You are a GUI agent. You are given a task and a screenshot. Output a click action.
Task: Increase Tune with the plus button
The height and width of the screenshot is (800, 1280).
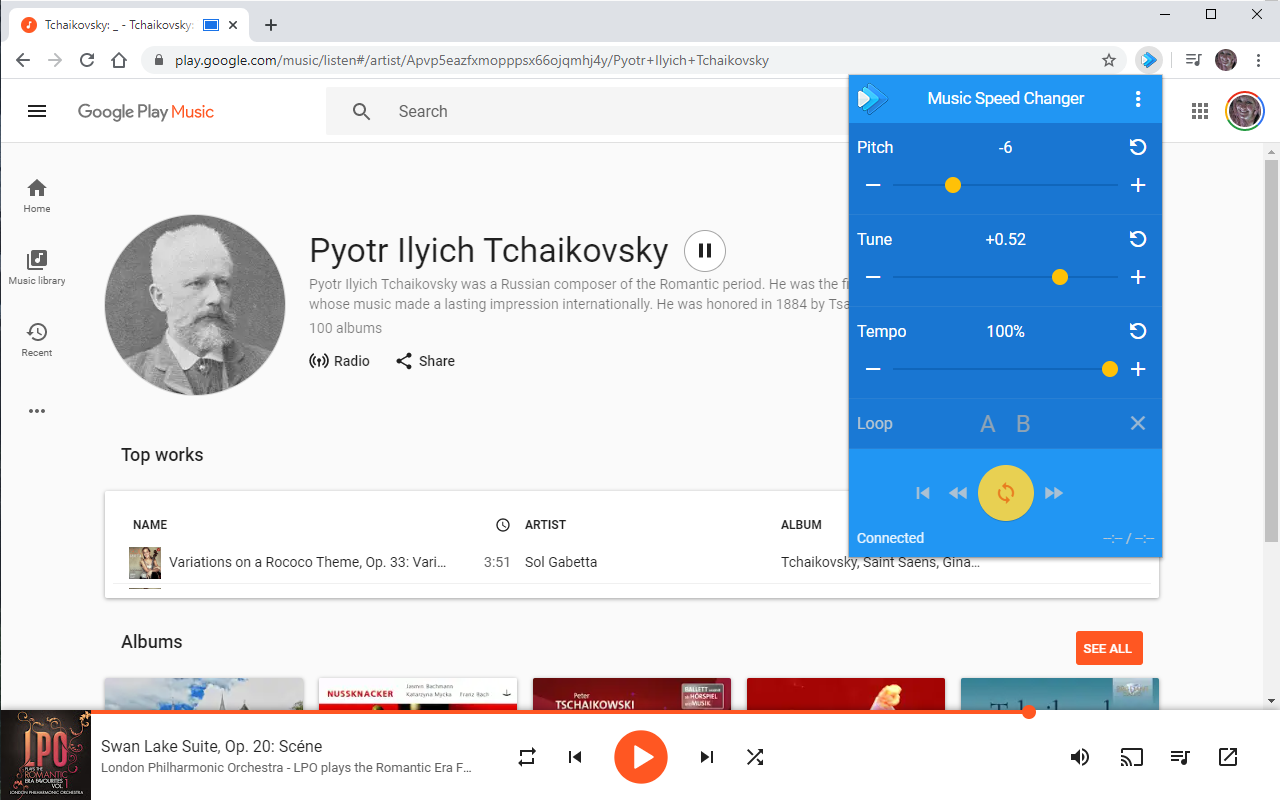[1138, 277]
